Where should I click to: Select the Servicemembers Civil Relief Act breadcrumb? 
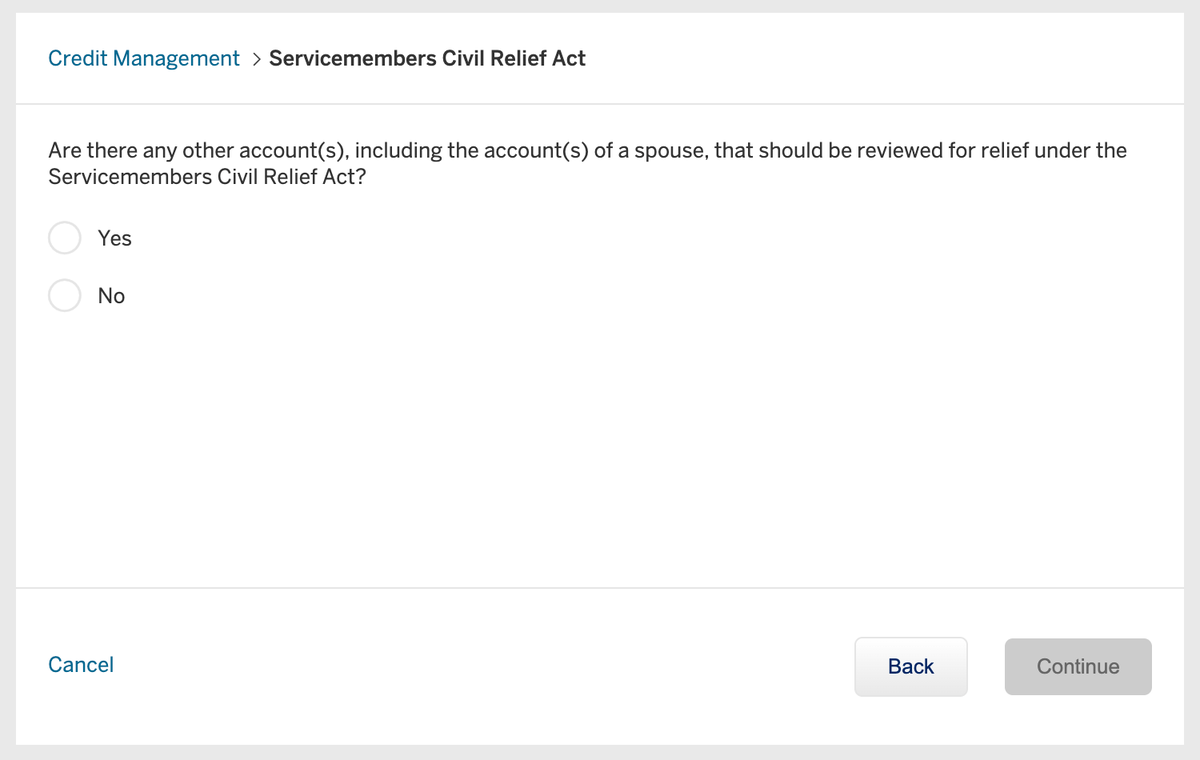tap(427, 58)
